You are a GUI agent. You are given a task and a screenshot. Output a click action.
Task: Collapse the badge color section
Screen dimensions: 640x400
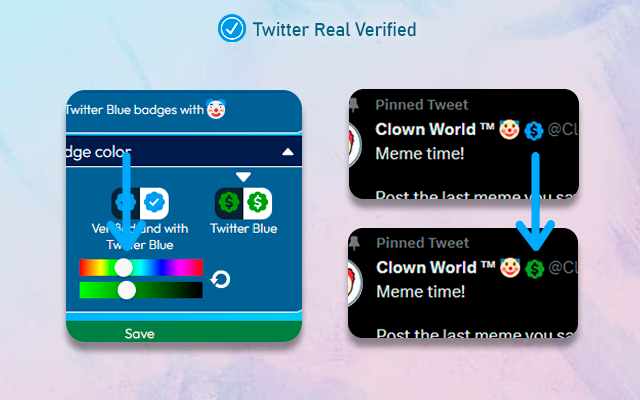pos(288,152)
